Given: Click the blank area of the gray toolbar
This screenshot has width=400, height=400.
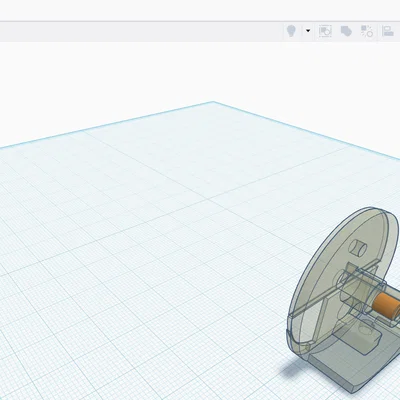Looking at the screenshot, I should (140, 32).
